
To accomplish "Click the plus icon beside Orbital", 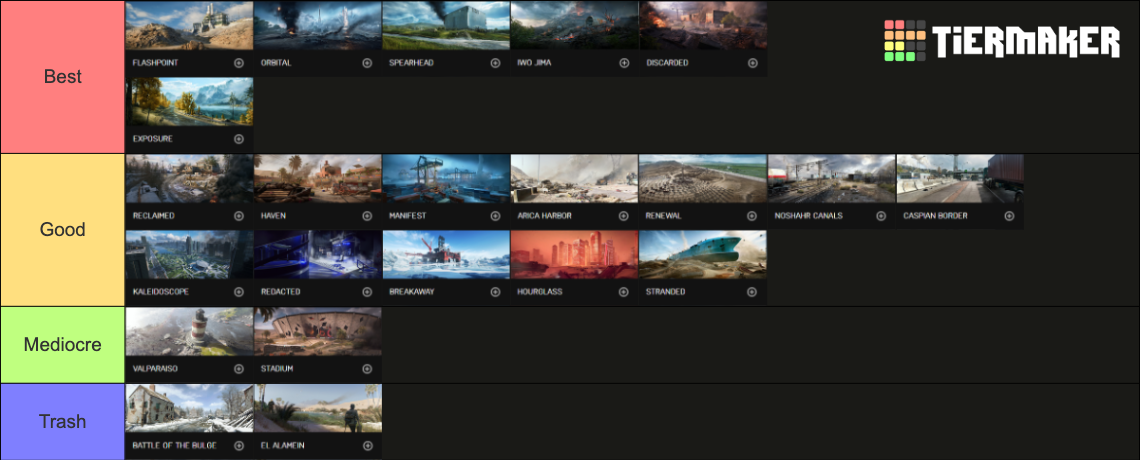I will coord(367,63).
